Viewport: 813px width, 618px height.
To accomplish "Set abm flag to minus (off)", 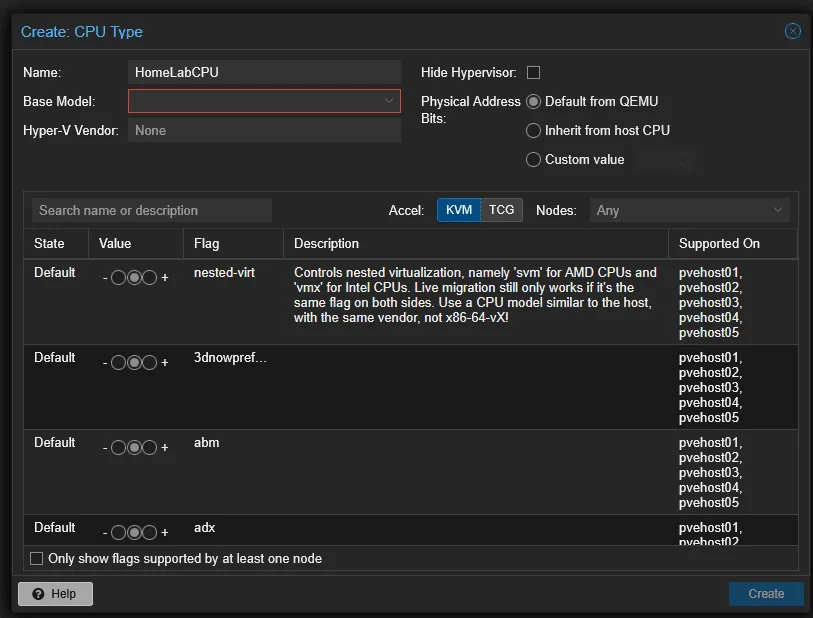I will [x=118, y=447].
